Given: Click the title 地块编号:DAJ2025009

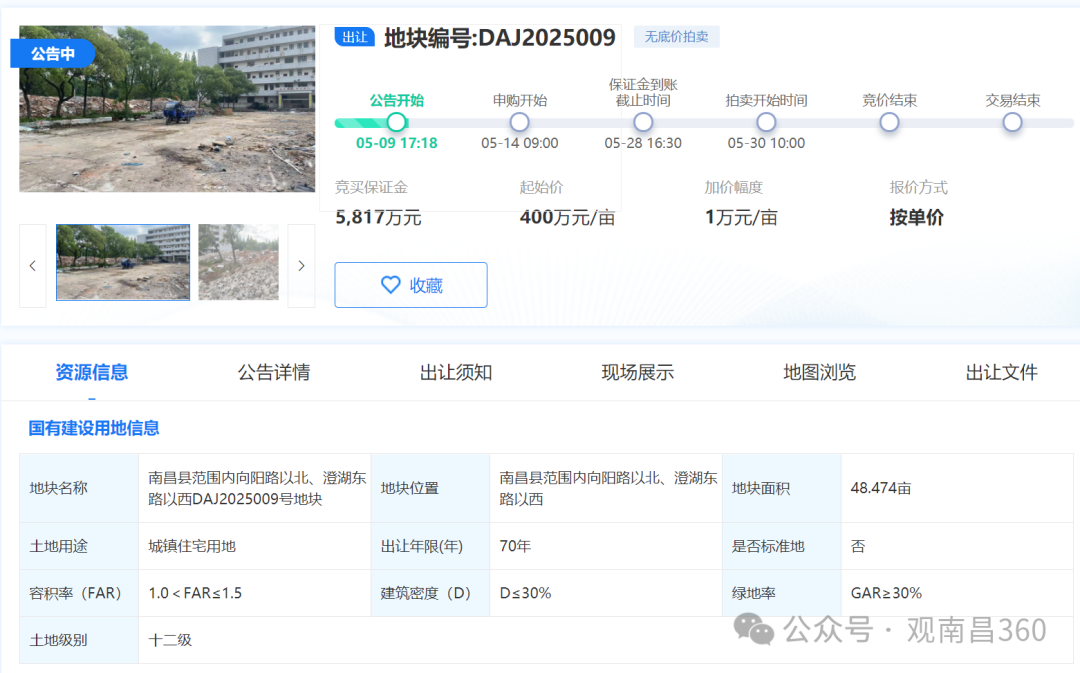Looking at the screenshot, I should [499, 38].
